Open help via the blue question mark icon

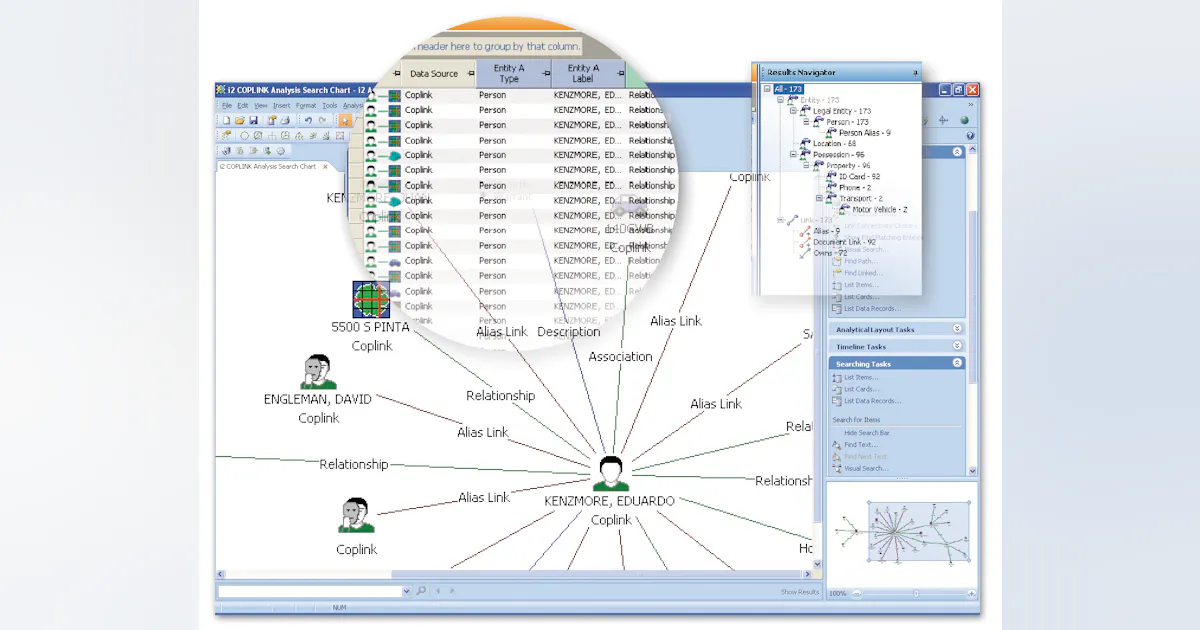970,136
